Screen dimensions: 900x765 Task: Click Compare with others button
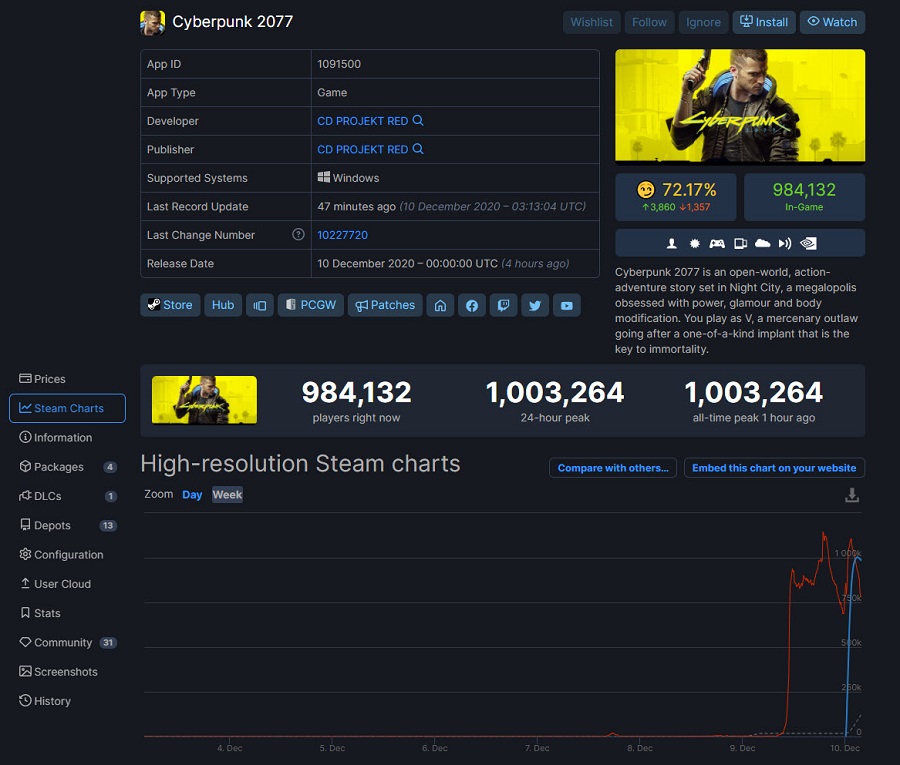(x=613, y=468)
